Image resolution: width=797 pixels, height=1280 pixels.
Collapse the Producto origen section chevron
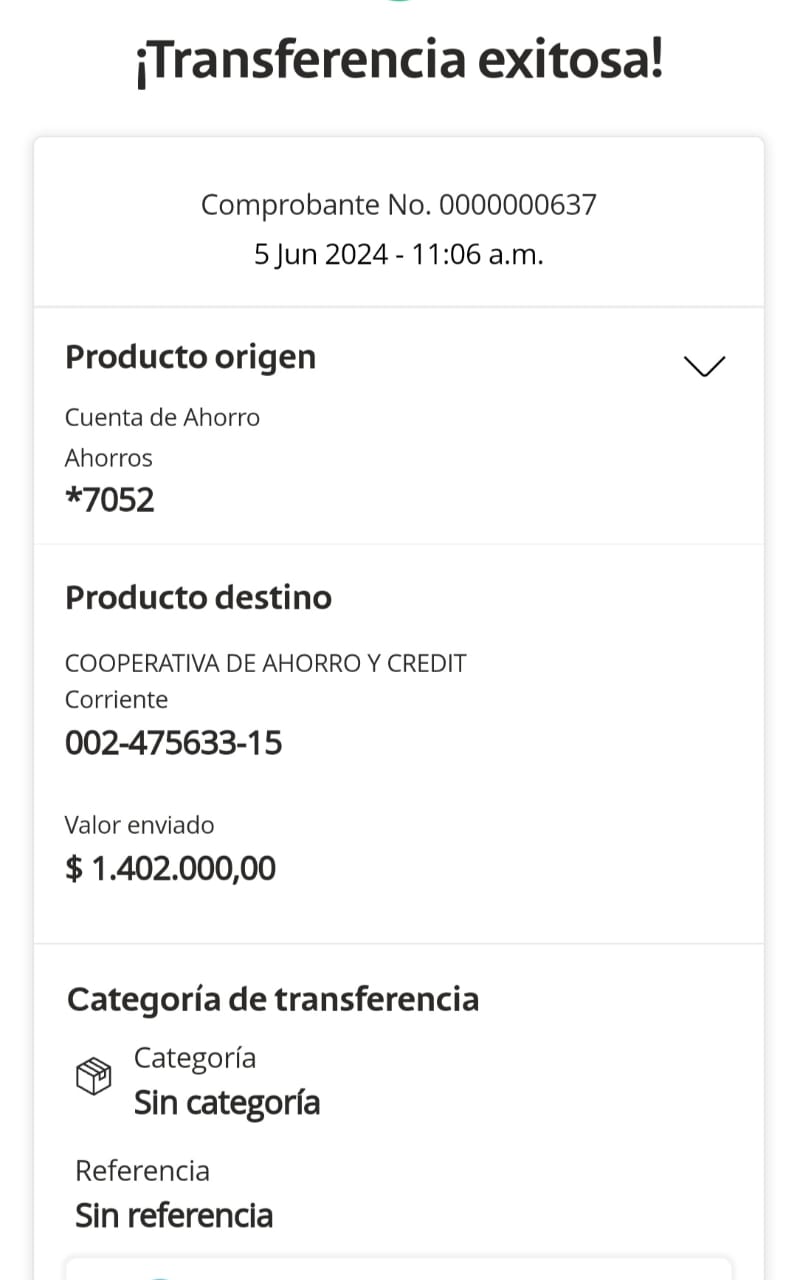click(x=704, y=366)
